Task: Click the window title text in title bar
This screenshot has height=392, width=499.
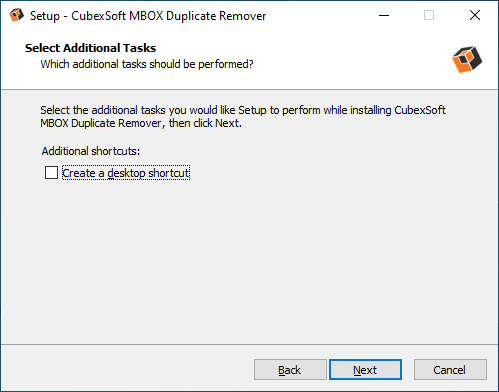Action: point(148,16)
